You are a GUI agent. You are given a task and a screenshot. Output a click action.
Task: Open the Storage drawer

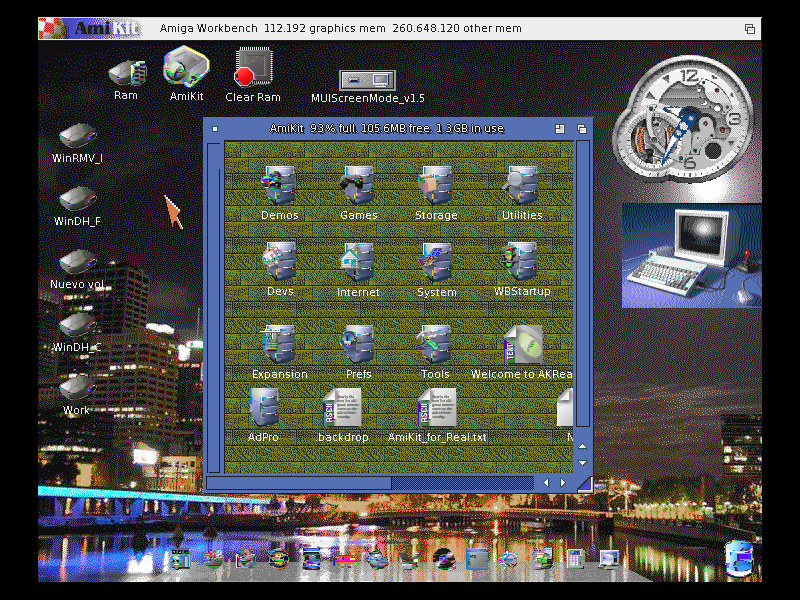436,186
